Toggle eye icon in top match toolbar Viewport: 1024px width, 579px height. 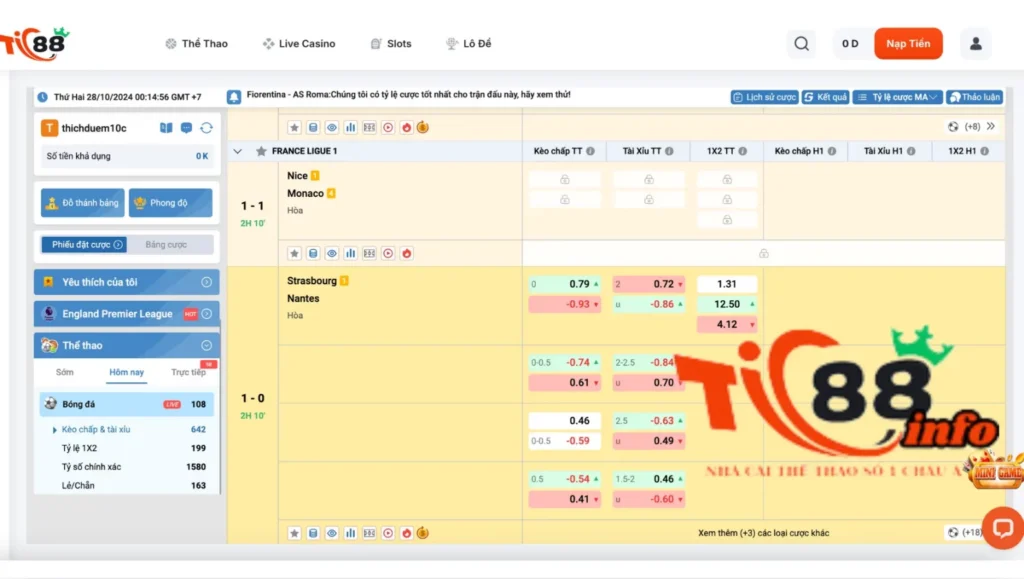coord(332,127)
